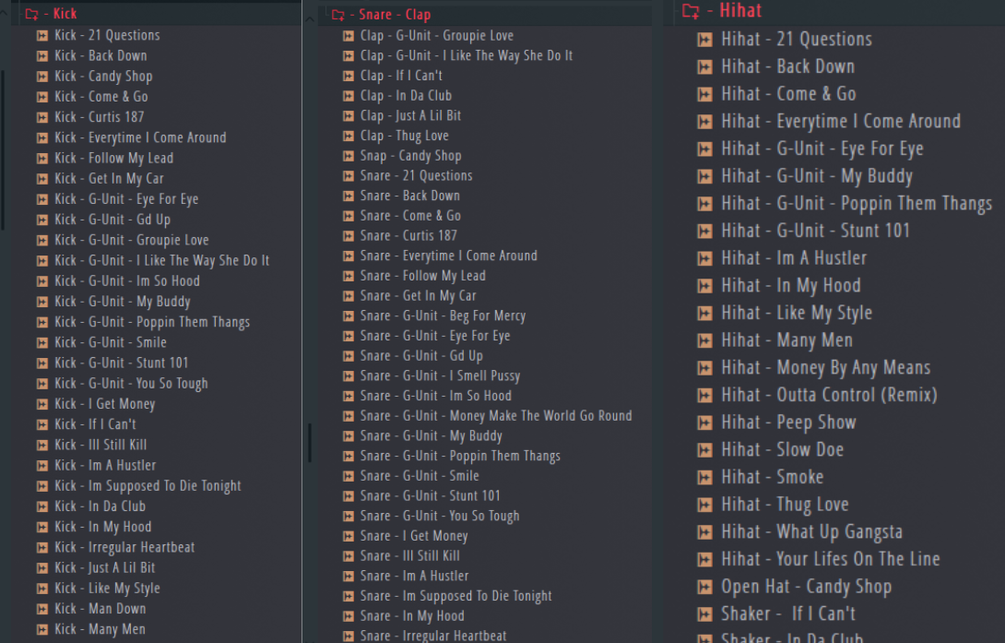Select Snare - Im A Hustler

tap(415, 576)
